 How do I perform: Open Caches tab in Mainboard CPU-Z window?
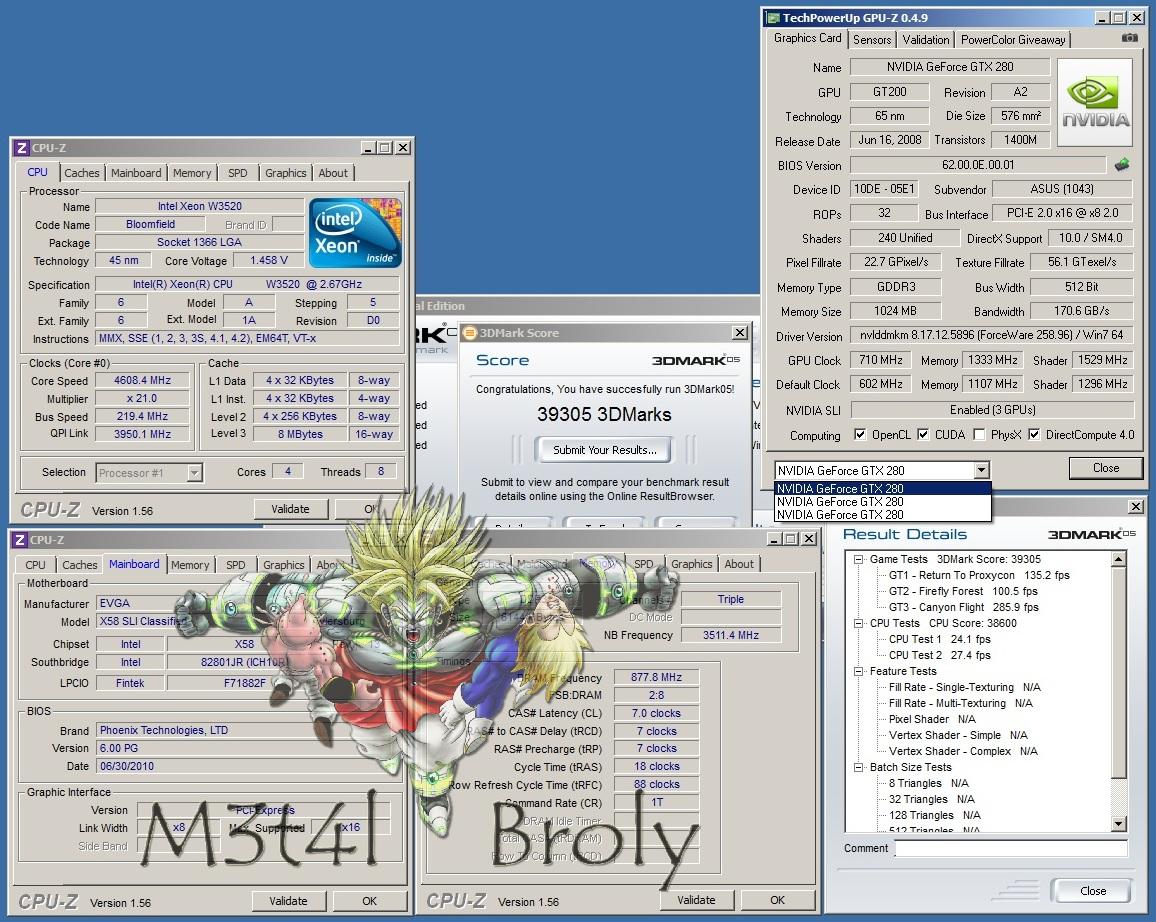tap(80, 565)
